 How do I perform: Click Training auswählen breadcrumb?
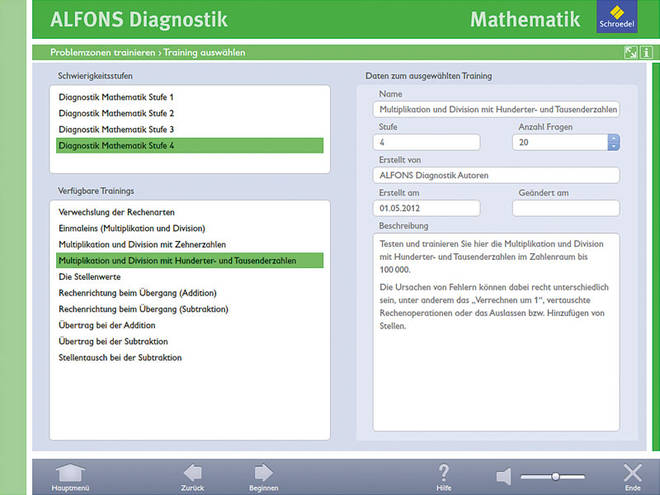pyautogui.click(x=204, y=53)
